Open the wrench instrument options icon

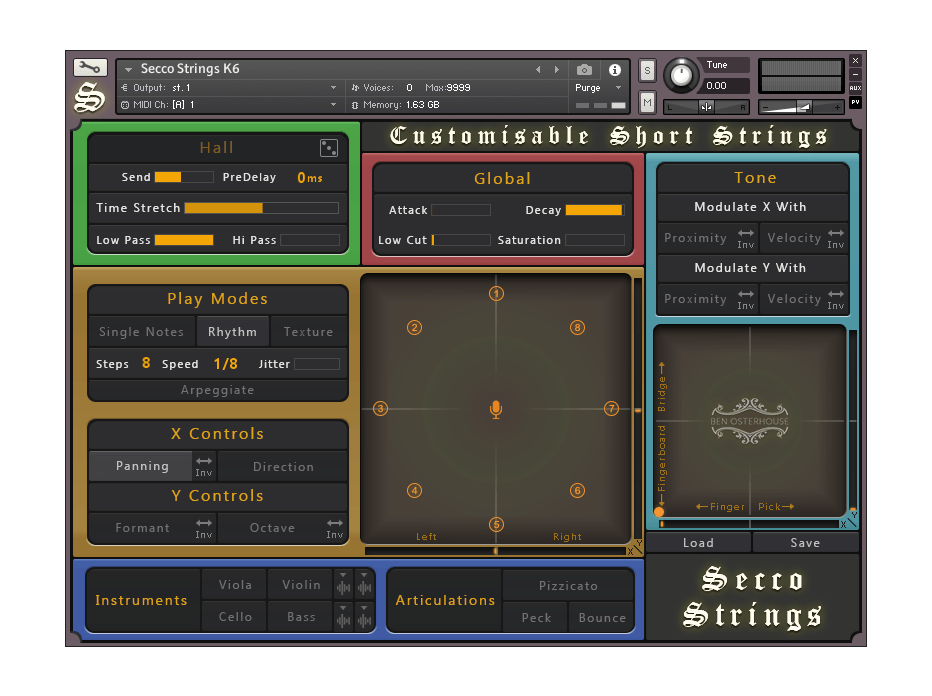click(90, 67)
